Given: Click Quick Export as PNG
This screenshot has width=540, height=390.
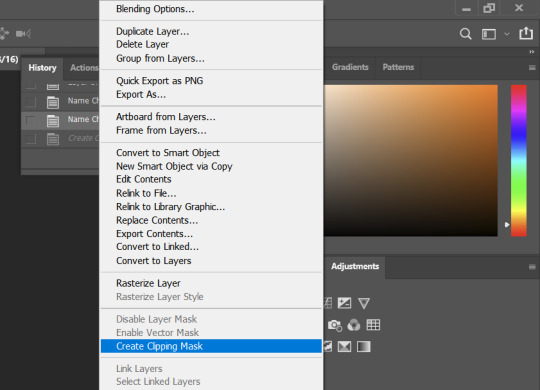Looking at the screenshot, I should tap(211, 81).
